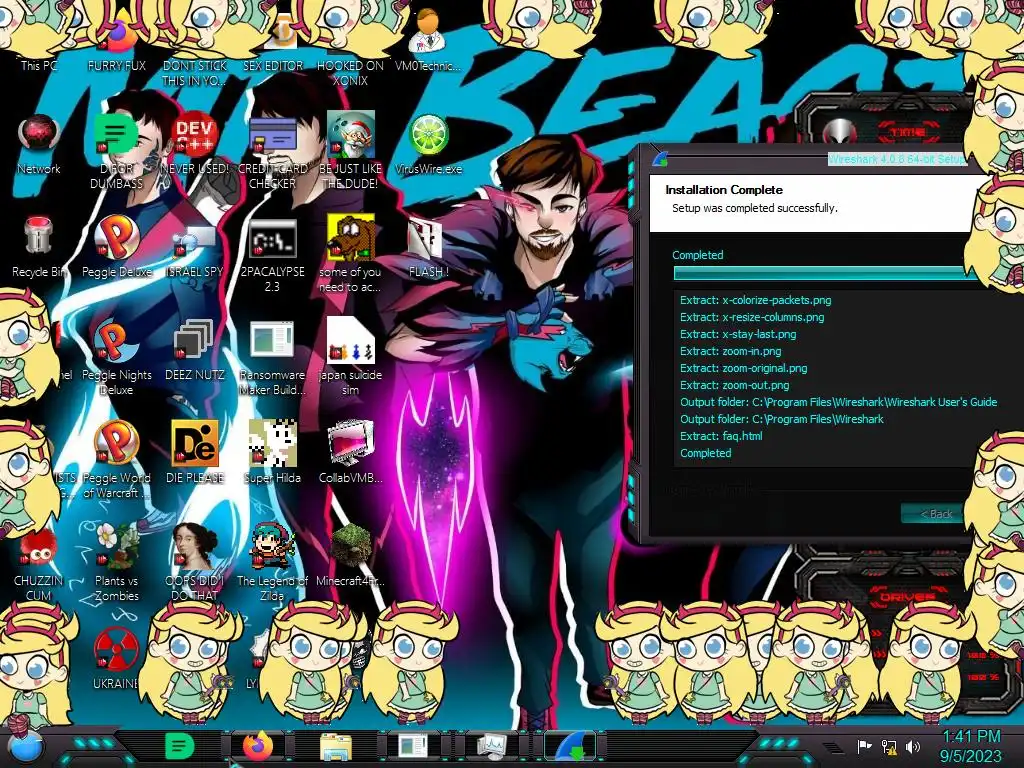The width and height of the screenshot is (1024, 768).
Task: Click the 'Extract: zoom-in.png' log line
Action: point(730,351)
